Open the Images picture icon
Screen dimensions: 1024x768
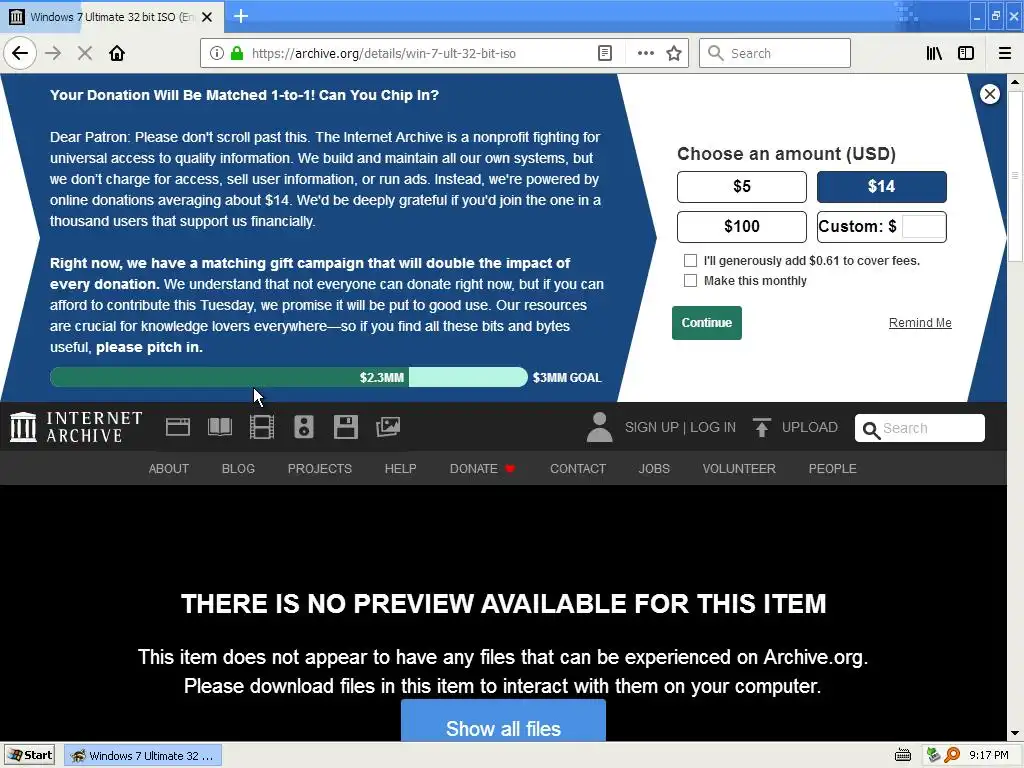[x=388, y=427]
